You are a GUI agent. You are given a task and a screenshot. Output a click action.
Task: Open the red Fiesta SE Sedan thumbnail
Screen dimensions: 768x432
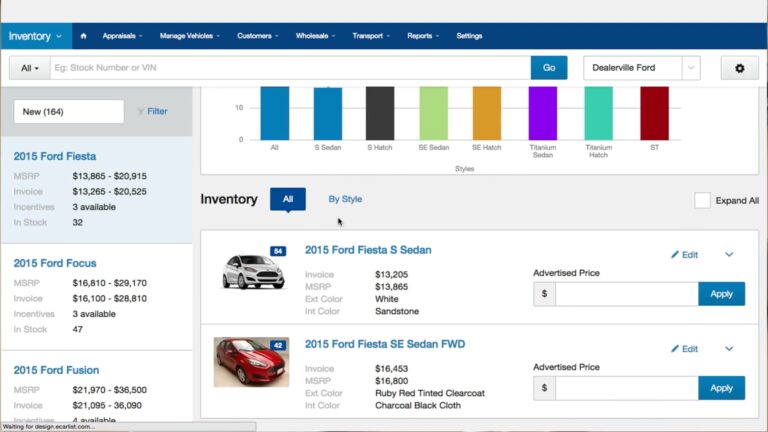[251, 362]
